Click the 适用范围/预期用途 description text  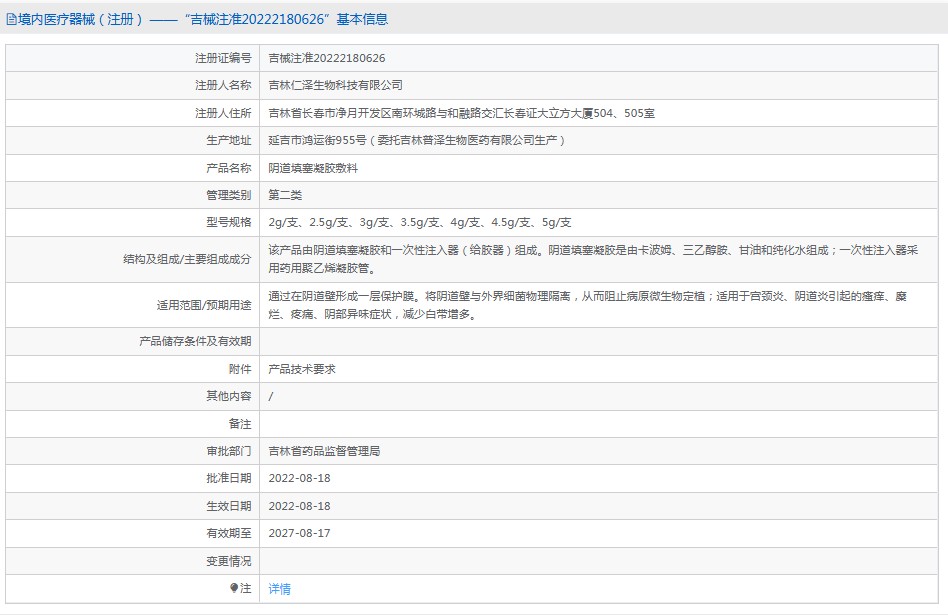tap(590, 305)
